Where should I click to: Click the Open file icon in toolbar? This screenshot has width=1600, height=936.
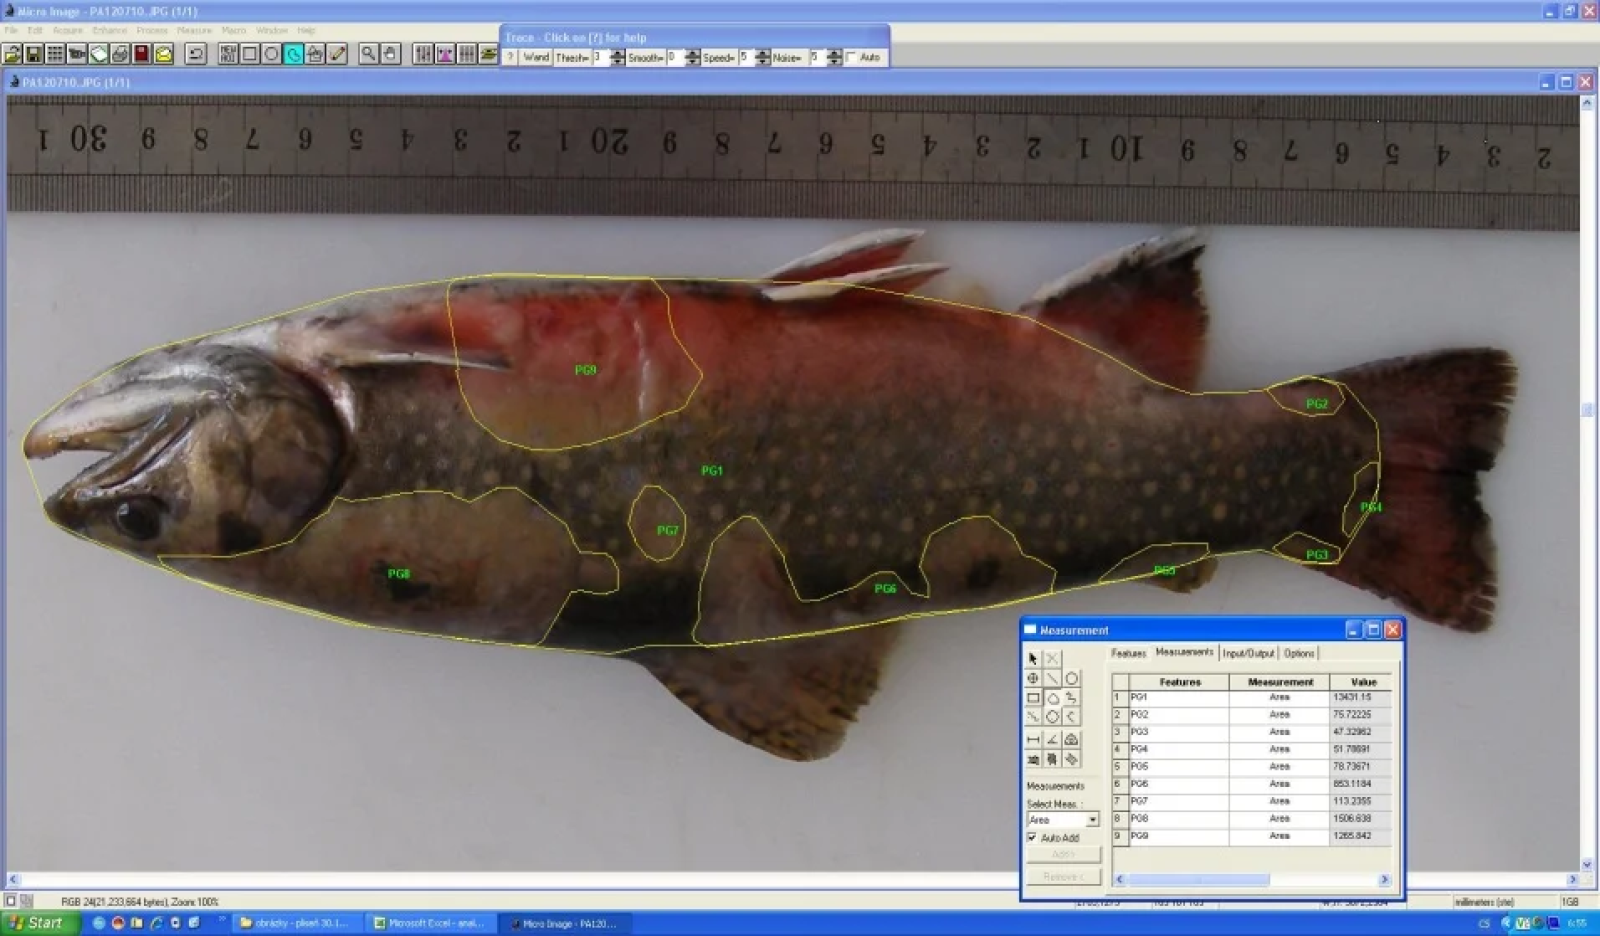(12, 54)
